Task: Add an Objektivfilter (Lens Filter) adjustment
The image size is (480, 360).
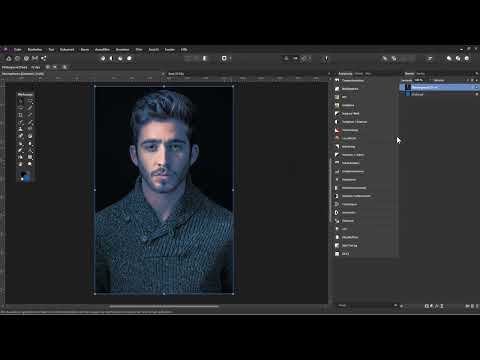Action: [365, 237]
